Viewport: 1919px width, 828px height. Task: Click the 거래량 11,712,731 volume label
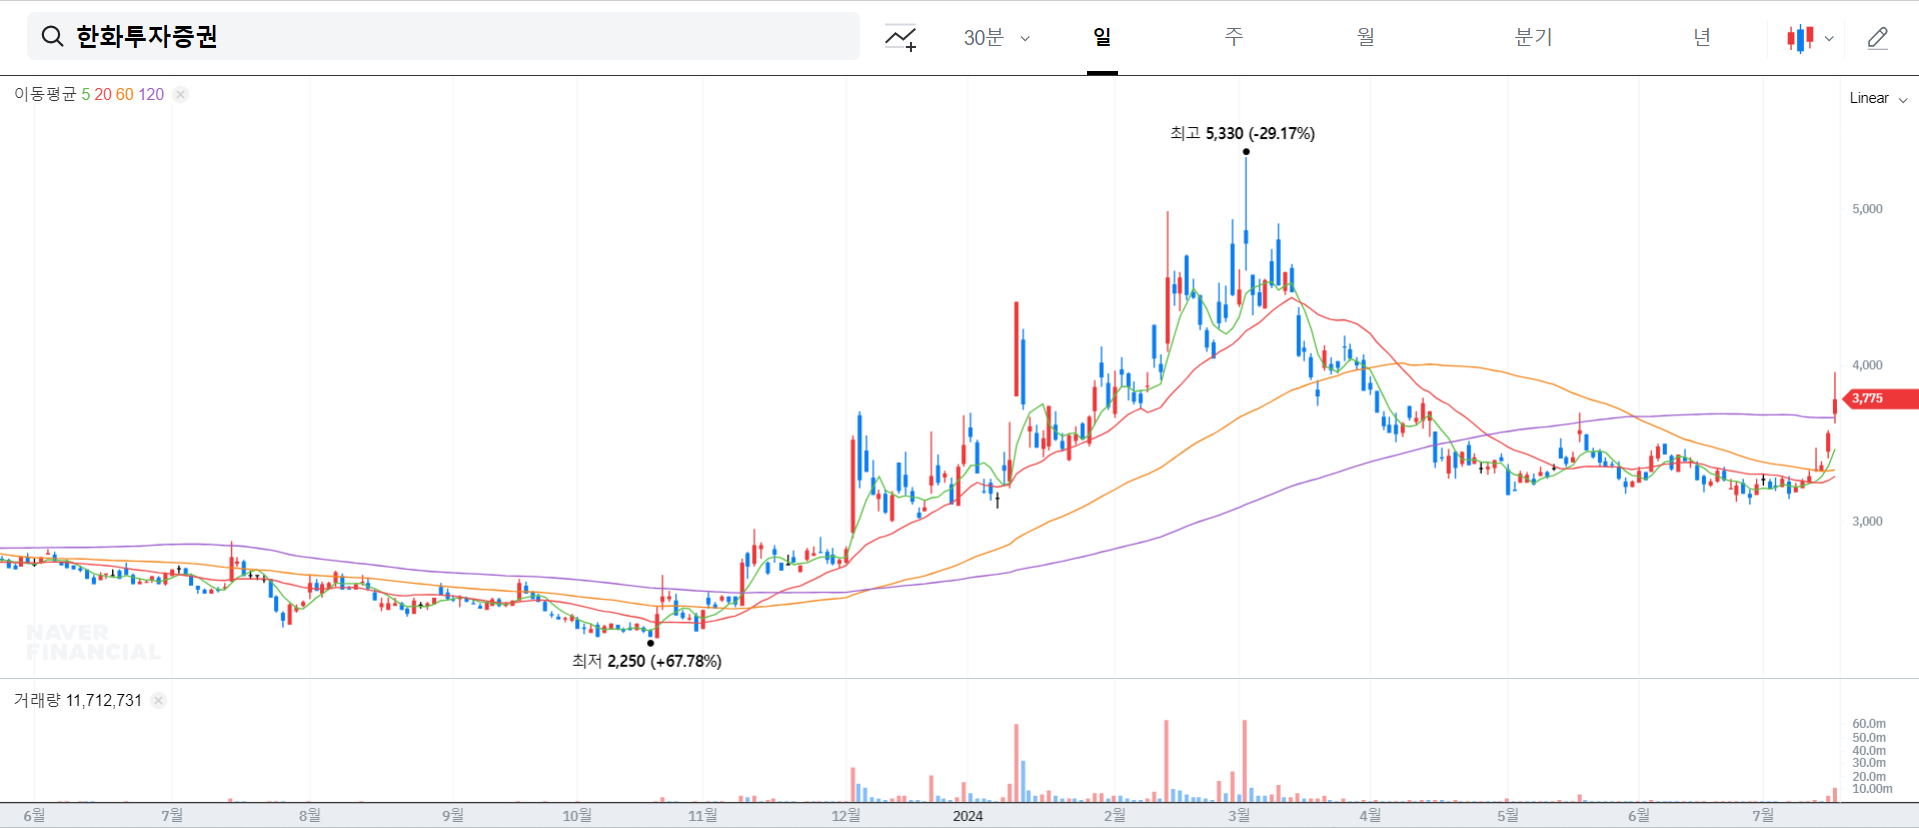pos(78,700)
